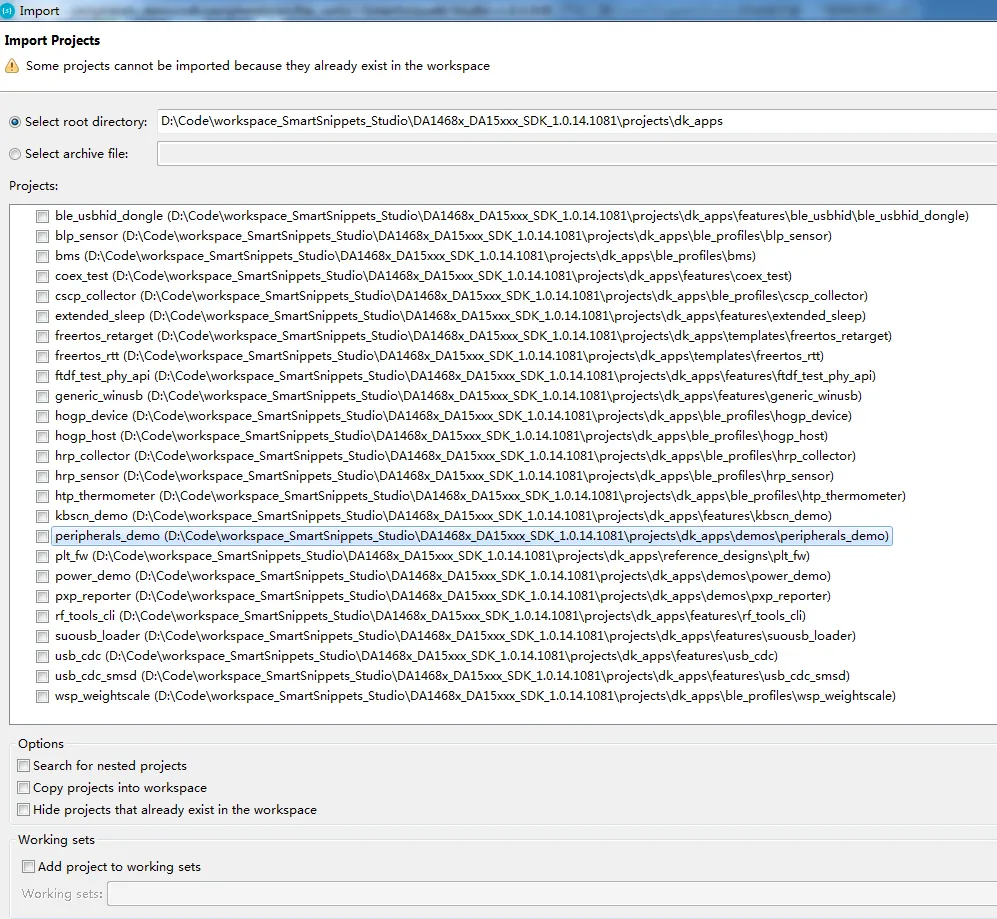Select the usb_cdc_smsd project entry
The width and height of the screenshot is (997, 919).
tap(103, 676)
